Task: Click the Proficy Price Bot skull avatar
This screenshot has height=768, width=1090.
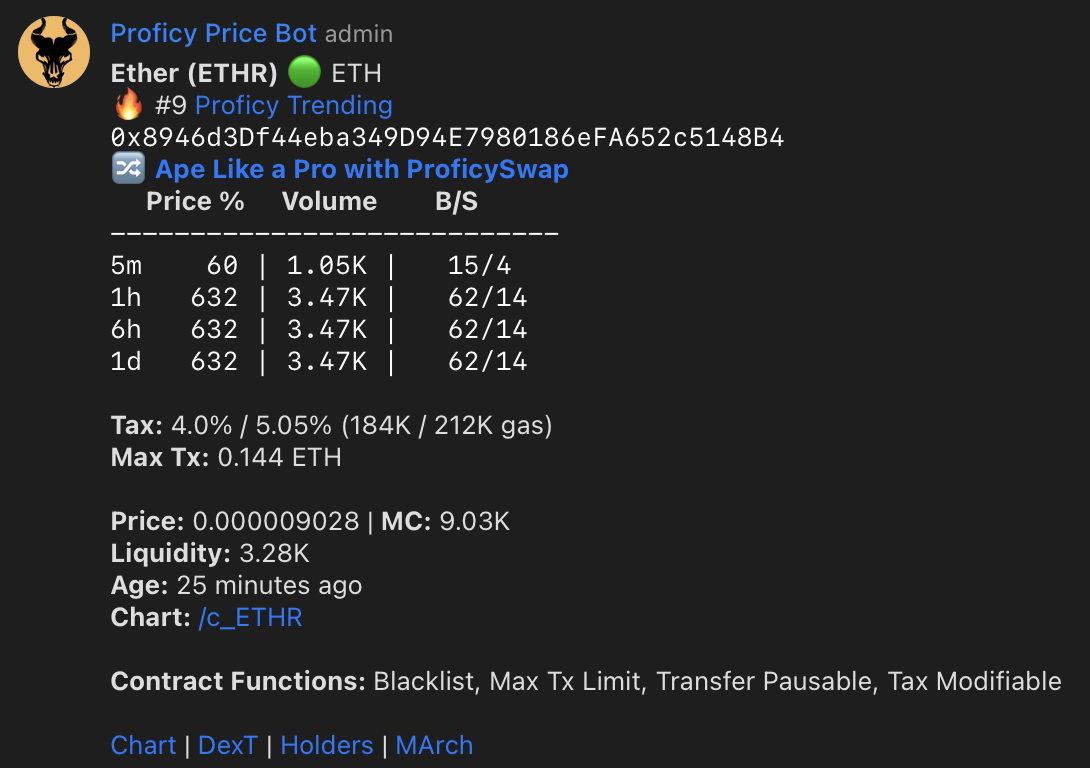Action: [x=55, y=52]
